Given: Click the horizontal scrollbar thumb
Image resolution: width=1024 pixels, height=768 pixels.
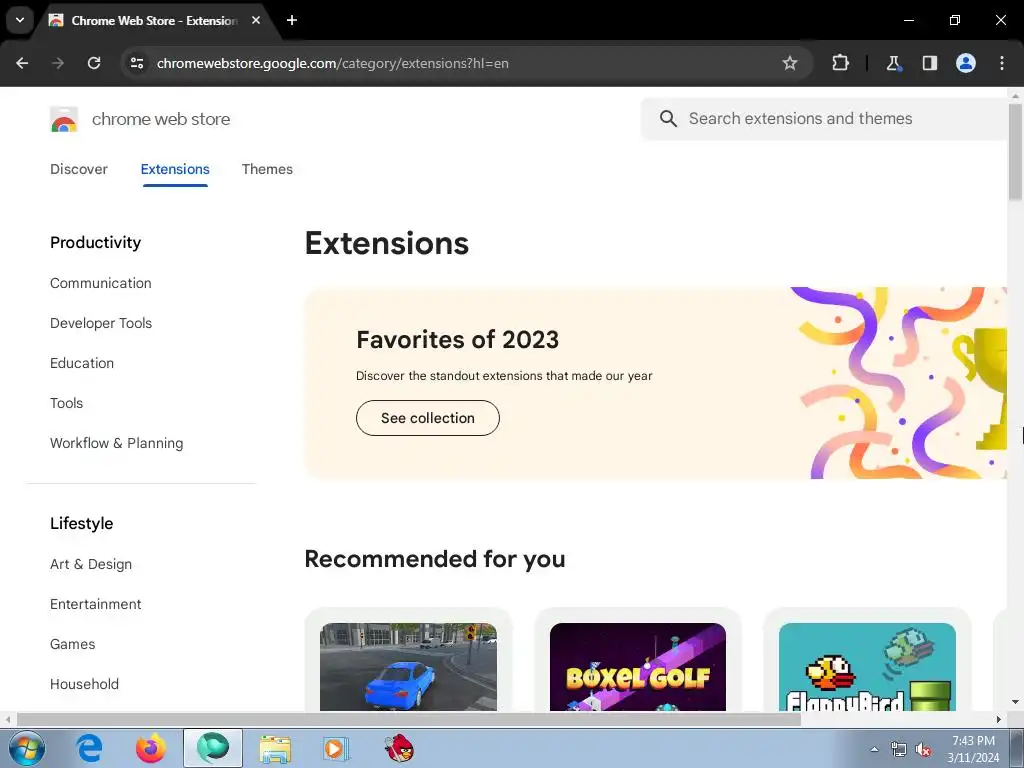Looking at the screenshot, I should coord(409,720).
